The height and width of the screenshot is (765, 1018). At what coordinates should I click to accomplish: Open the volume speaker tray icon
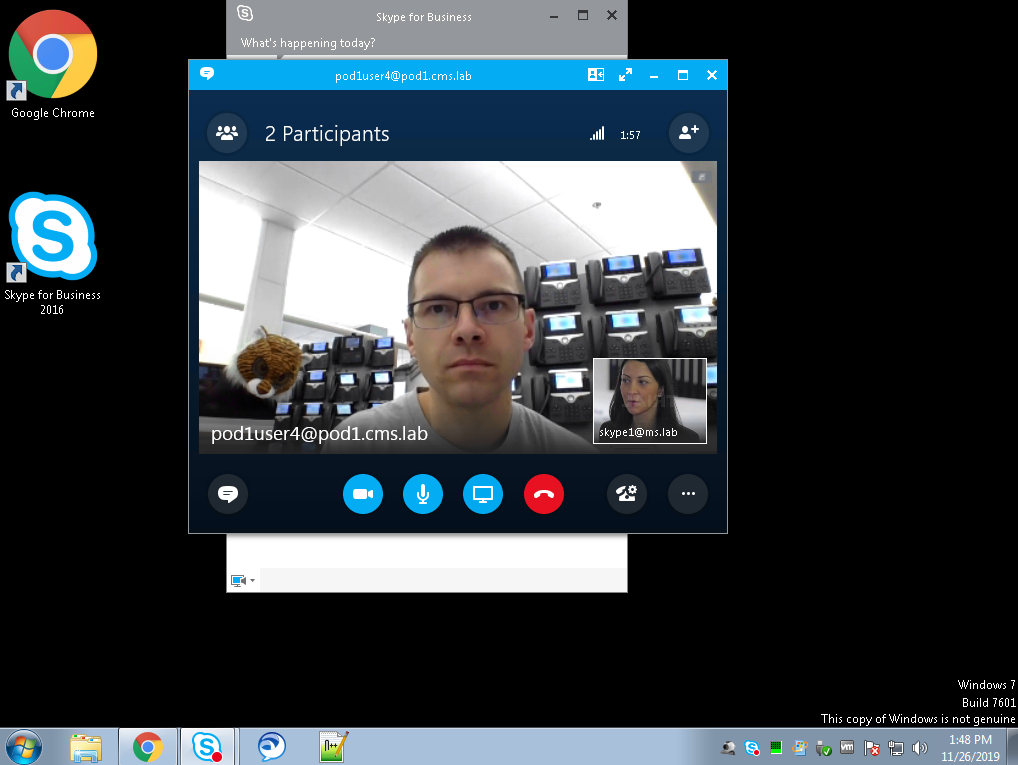(919, 748)
